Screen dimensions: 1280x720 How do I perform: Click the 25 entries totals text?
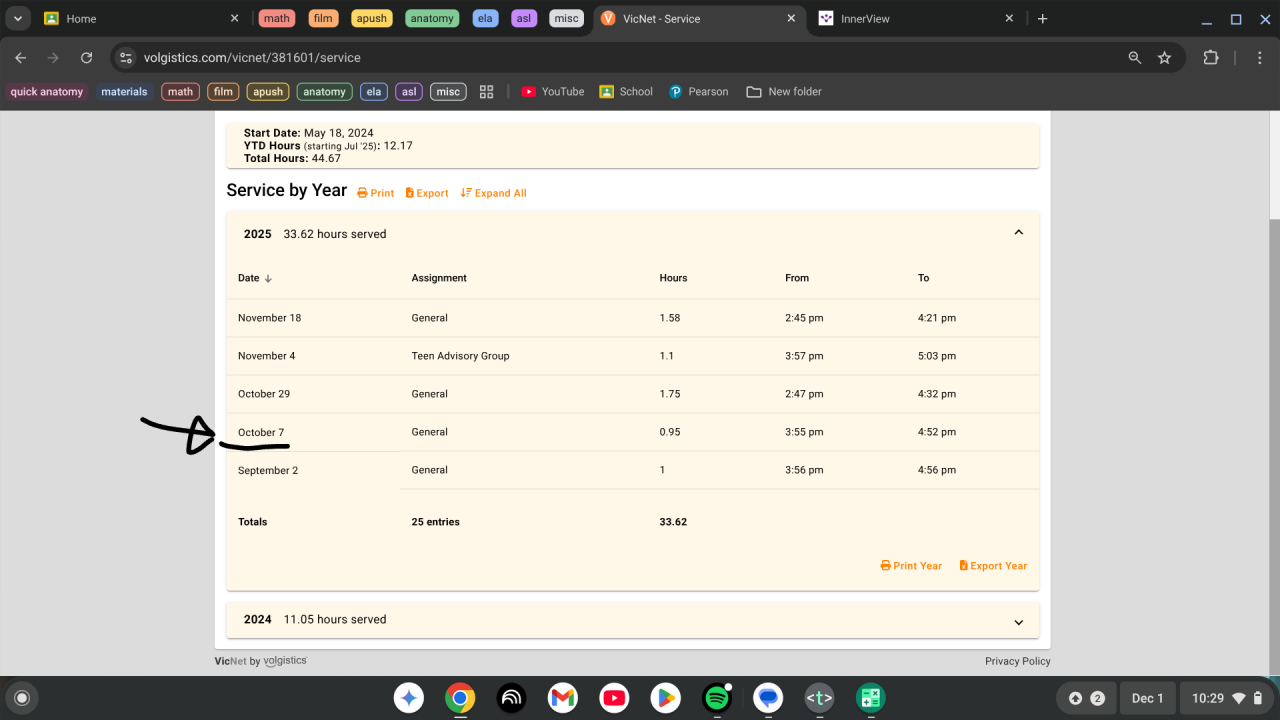tap(435, 522)
